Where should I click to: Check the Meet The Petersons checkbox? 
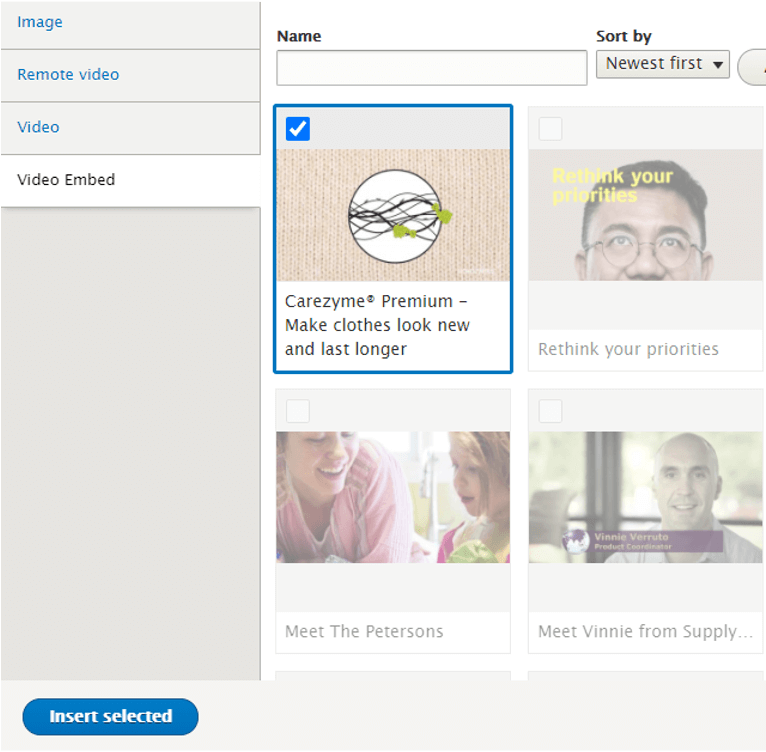tap(298, 411)
